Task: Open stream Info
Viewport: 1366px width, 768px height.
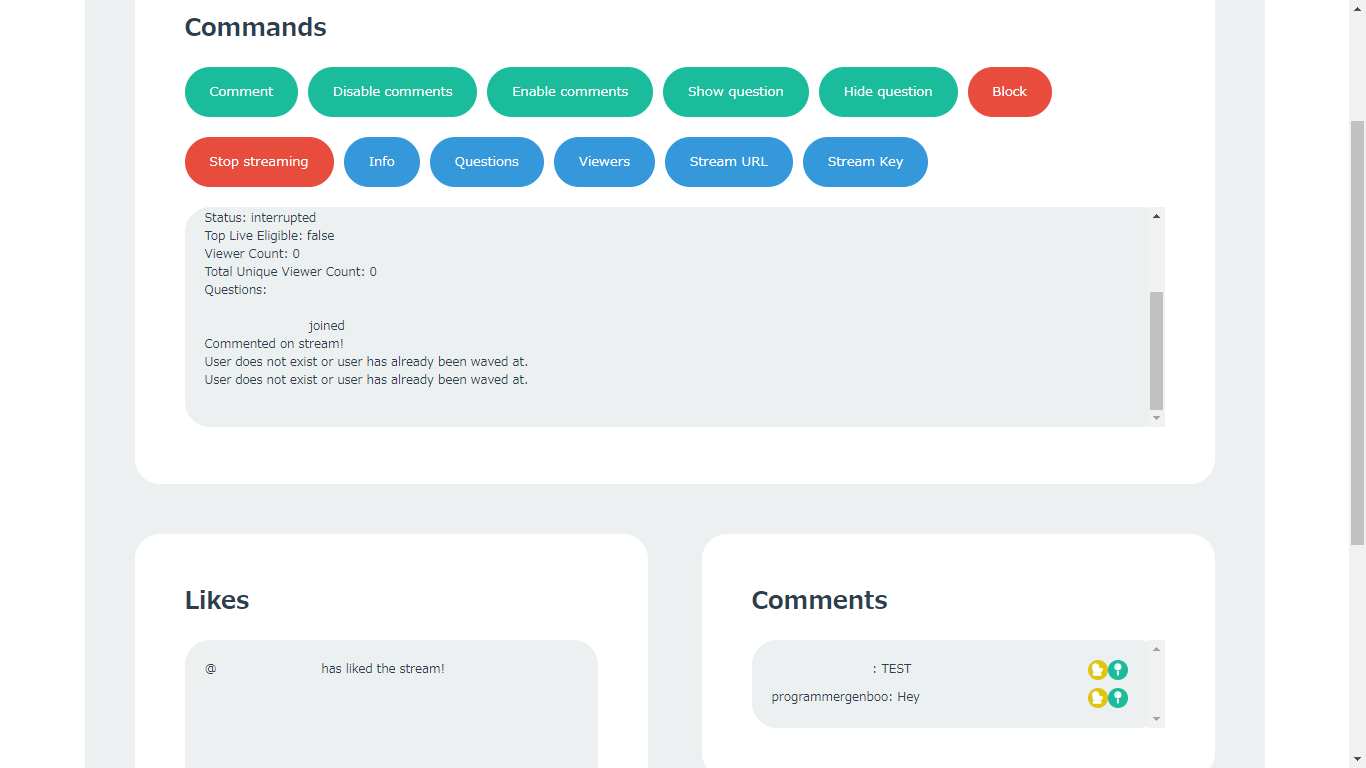Action: pos(382,162)
